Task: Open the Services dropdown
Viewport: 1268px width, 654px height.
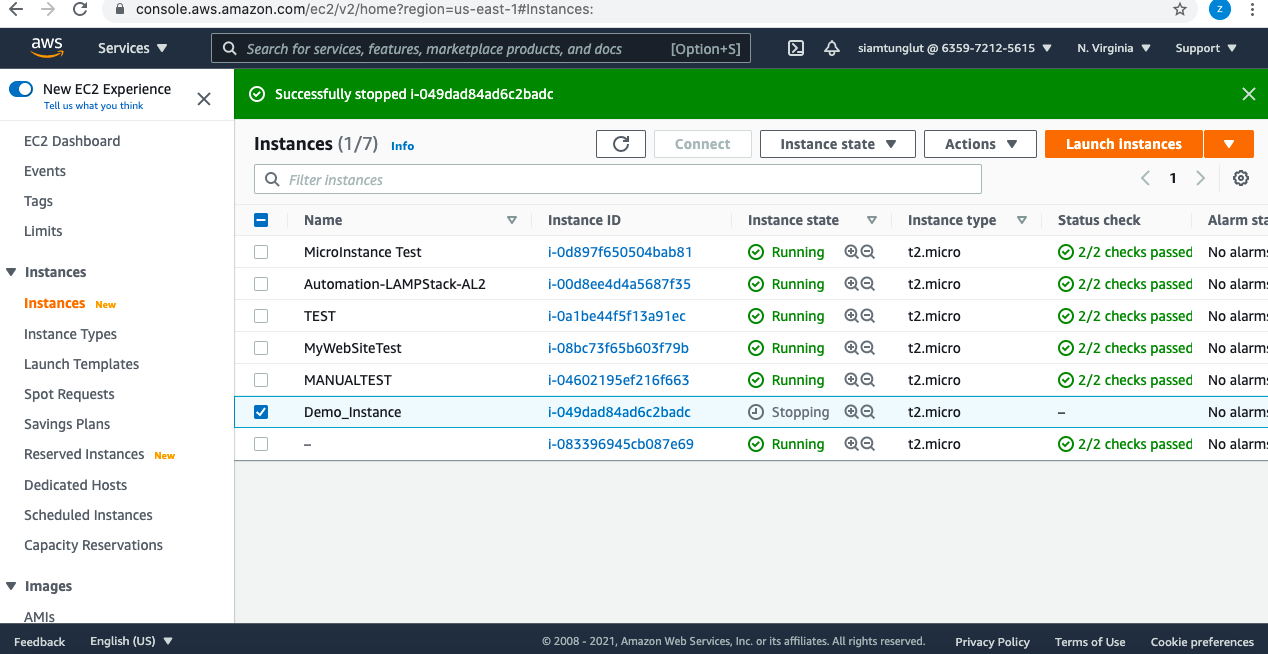Action: click(x=132, y=48)
